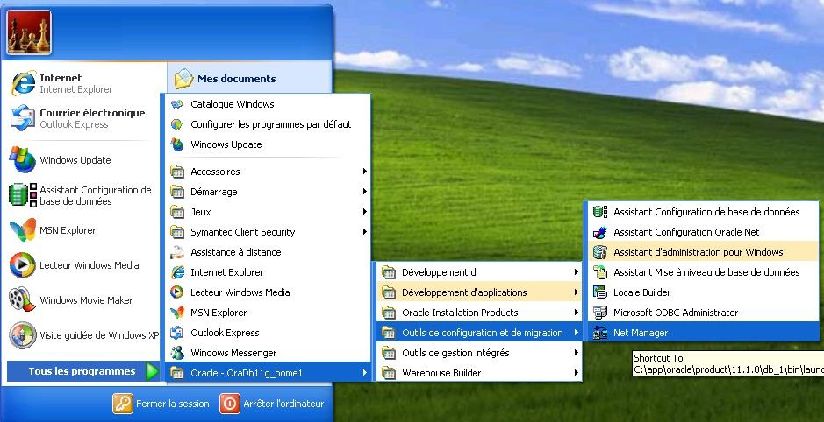Click the Windows Update icon in left pane
Viewport: 824px width, 422px height.
click(23, 159)
